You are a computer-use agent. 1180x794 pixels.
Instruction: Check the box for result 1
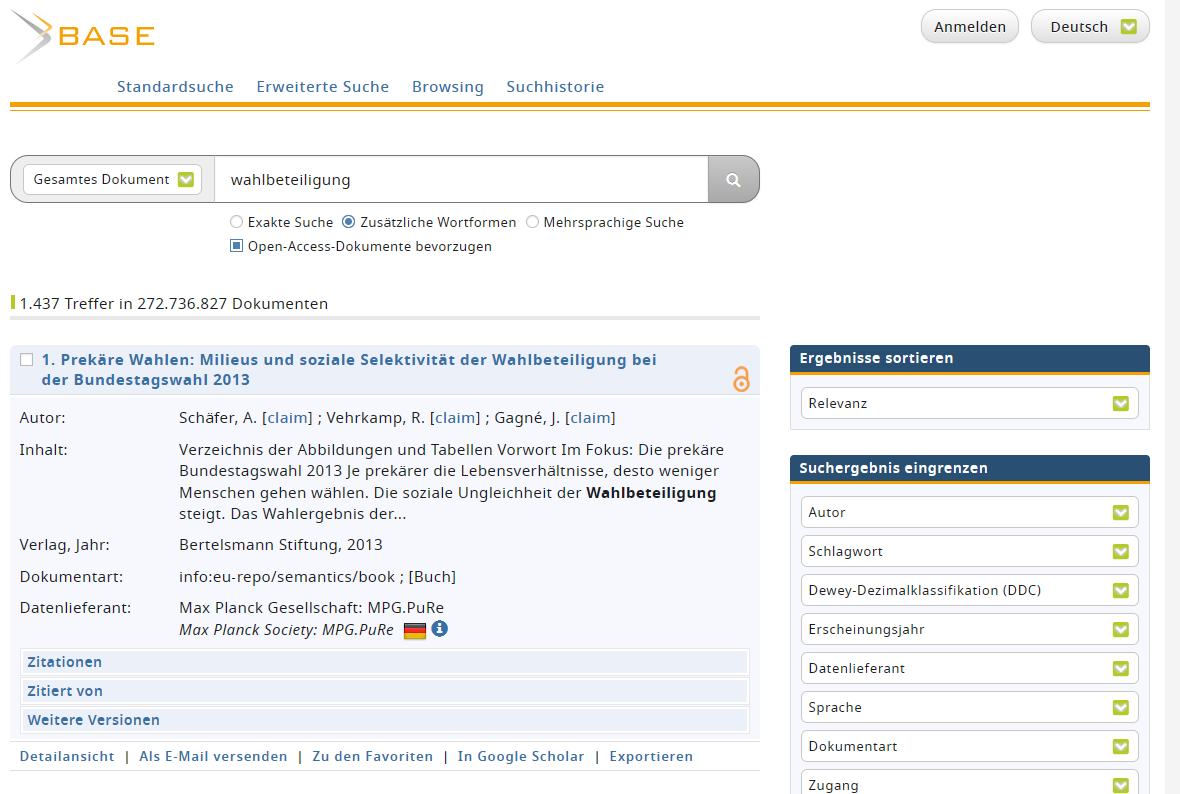click(26, 360)
